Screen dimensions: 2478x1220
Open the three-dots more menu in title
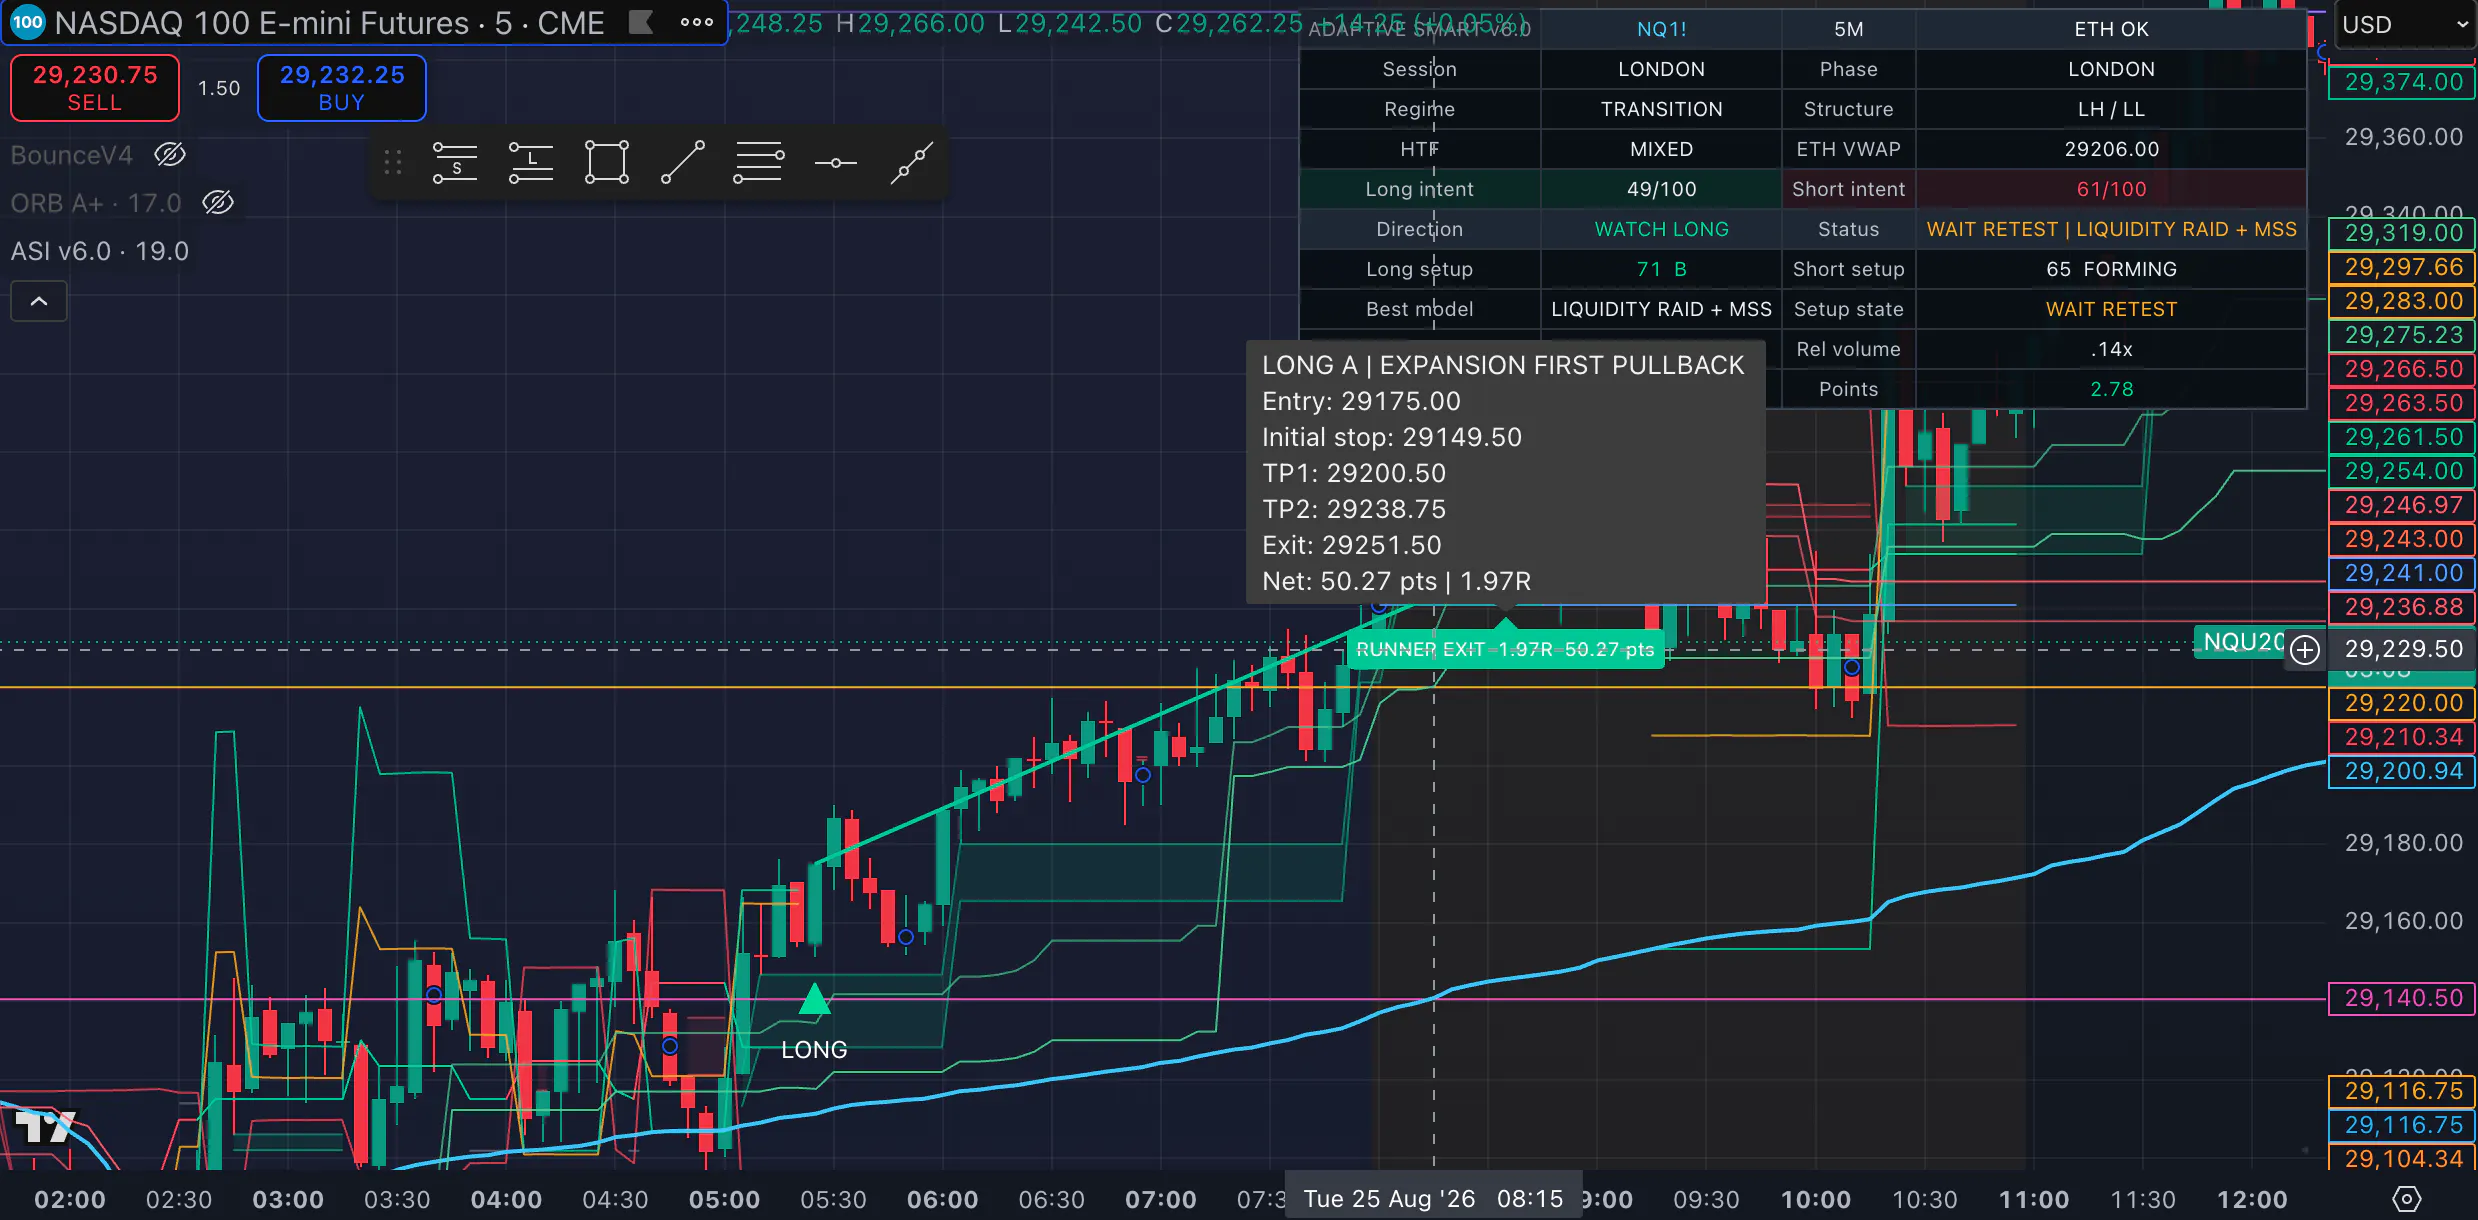point(697,22)
